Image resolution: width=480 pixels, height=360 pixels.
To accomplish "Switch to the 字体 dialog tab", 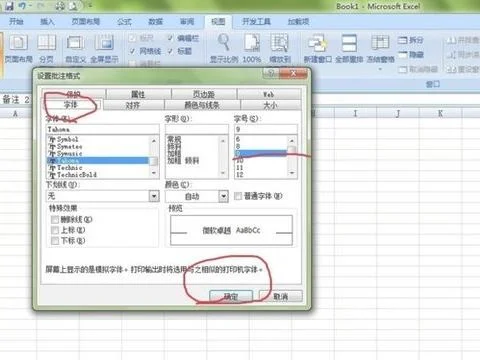I will 70,105.
